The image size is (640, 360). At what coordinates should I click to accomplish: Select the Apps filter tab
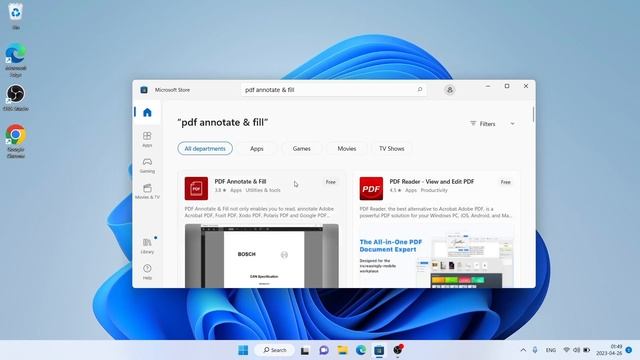pyautogui.click(x=257, y=149)
